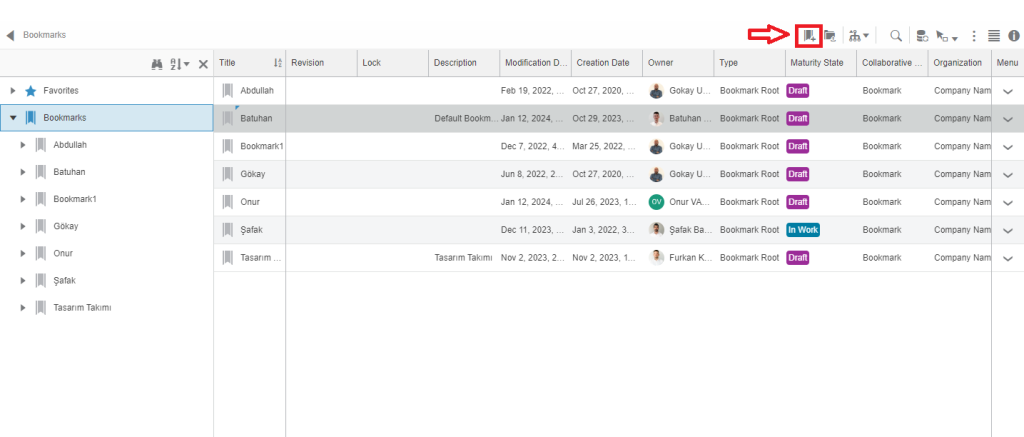Sort by the Maturity State column header
This screenshot has width=1024, height=437.
tap(819, 62)
